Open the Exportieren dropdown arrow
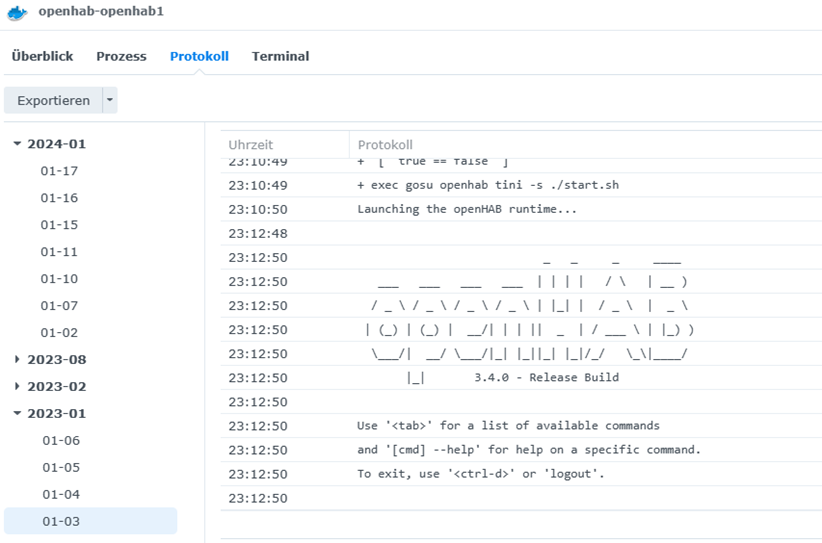This screenshot has height=543, width=822. coord(110,100)
